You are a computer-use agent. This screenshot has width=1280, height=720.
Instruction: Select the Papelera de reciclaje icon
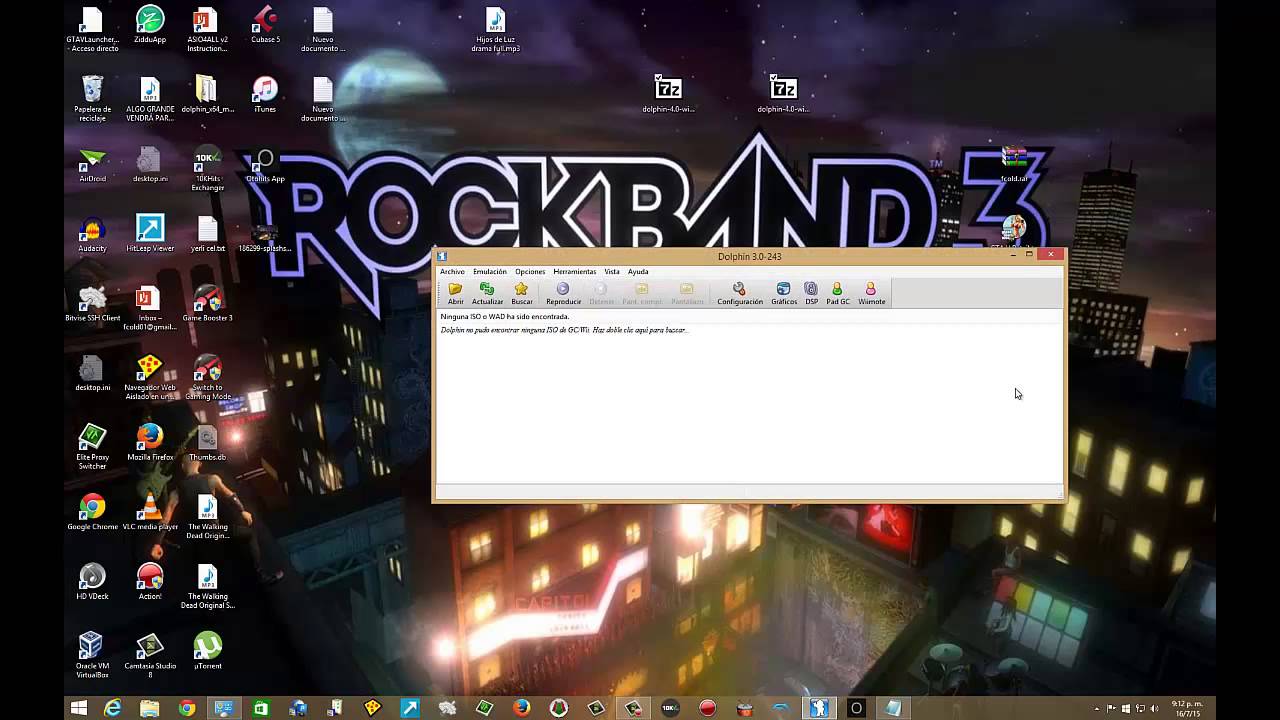tap(92, 99)
